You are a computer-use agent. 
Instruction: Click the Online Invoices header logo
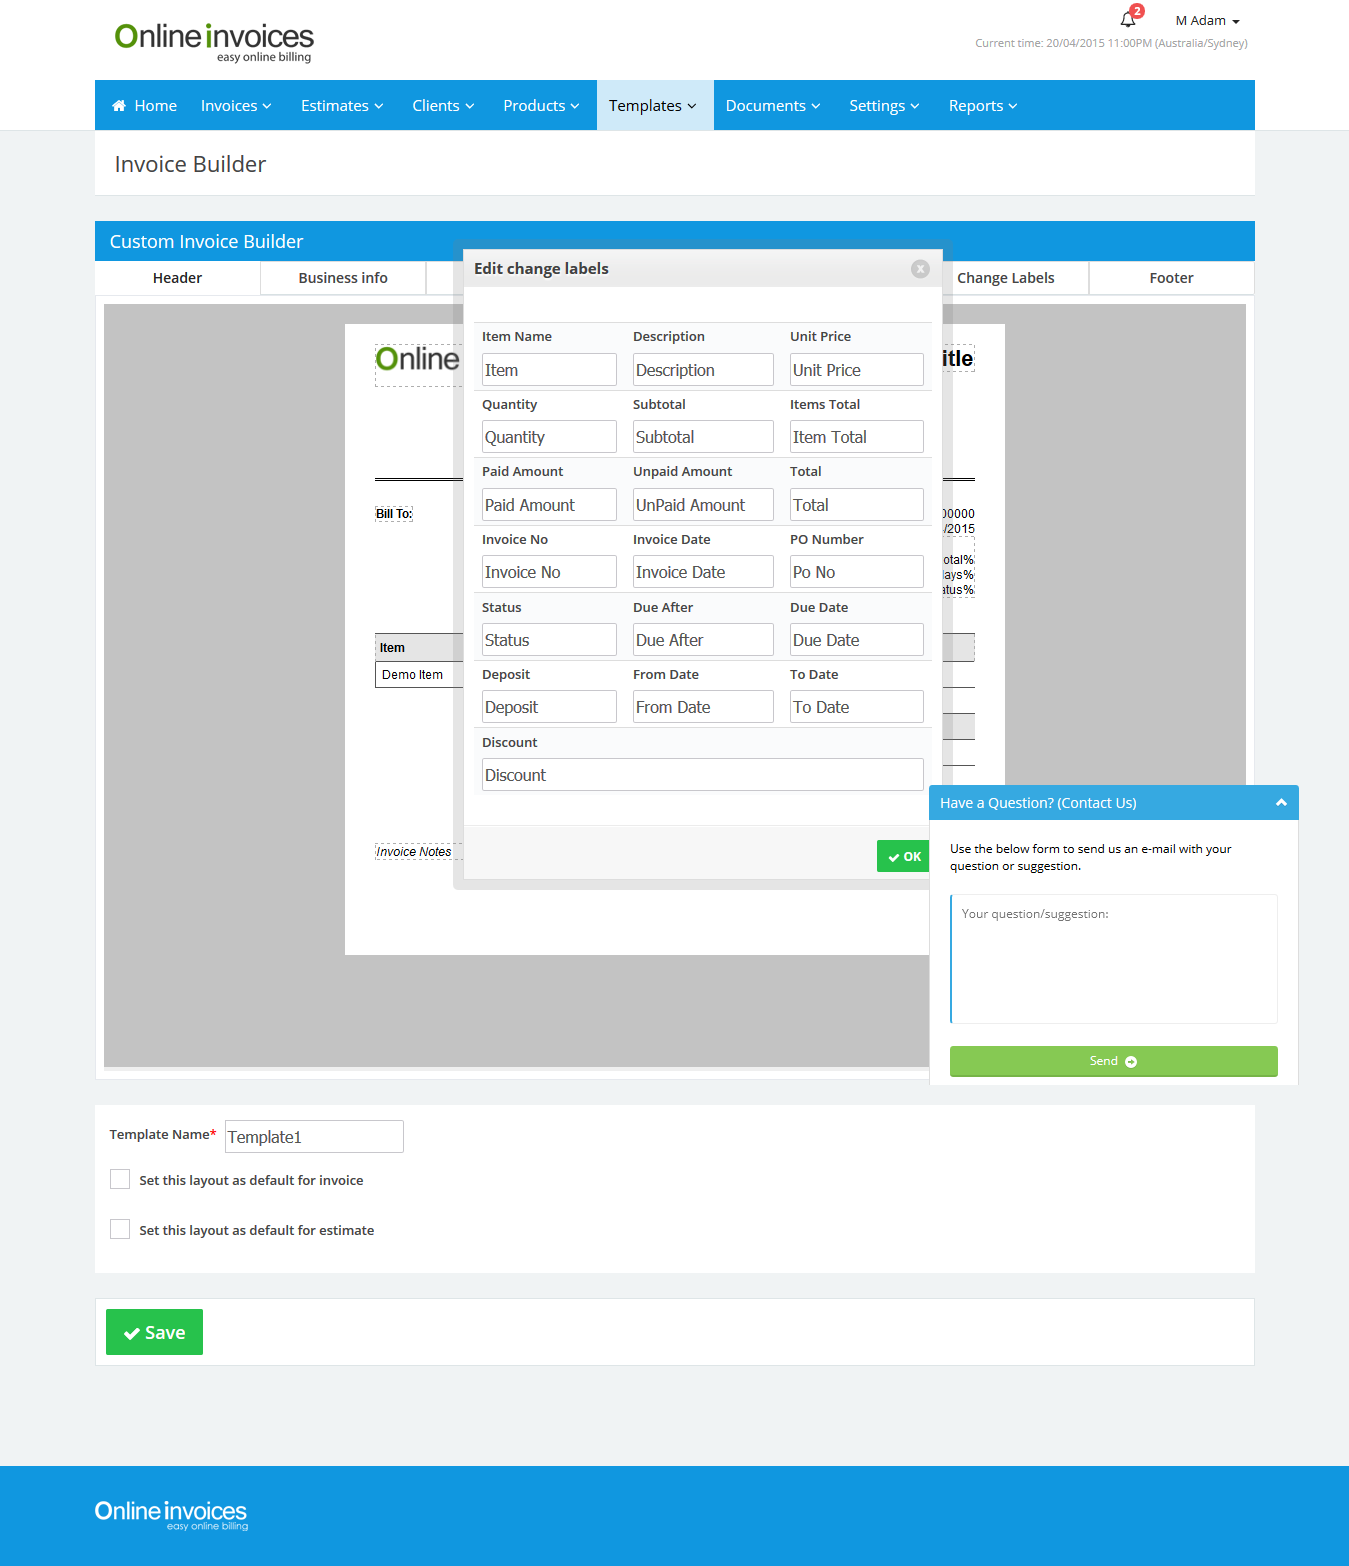tap(214, 42)
